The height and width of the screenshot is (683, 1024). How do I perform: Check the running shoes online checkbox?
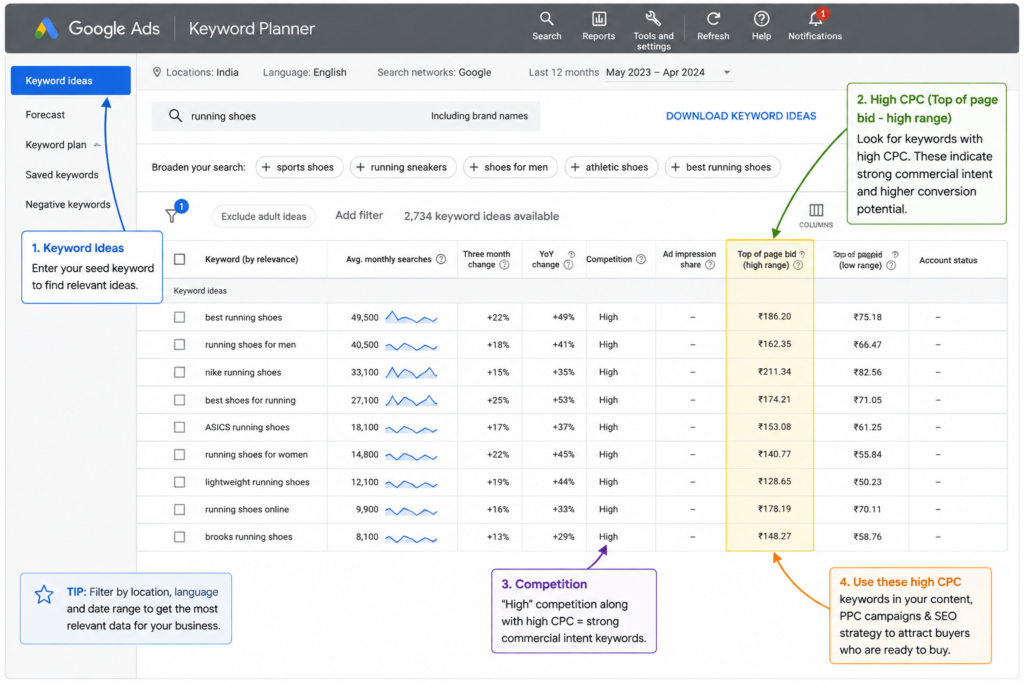pos(180,509)
